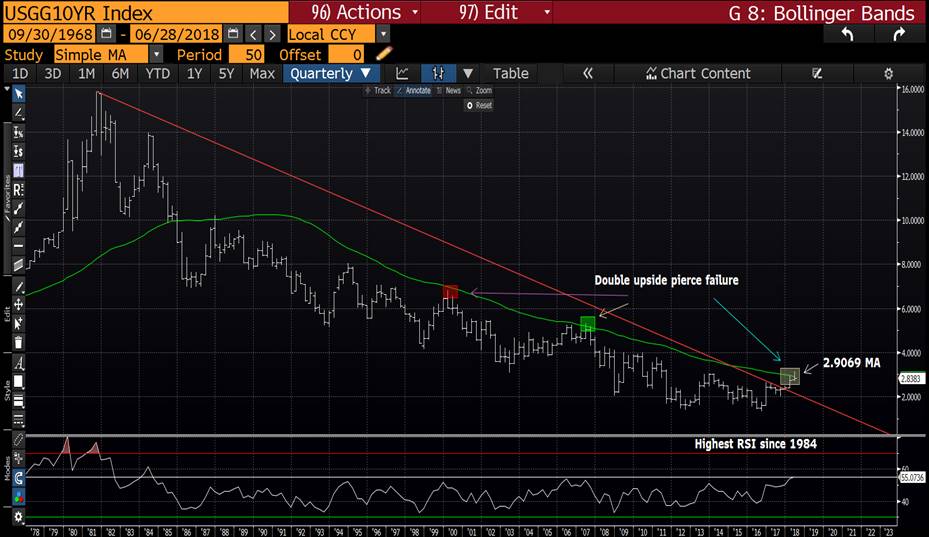Select the 5Y time range tab
The width and height of the screenshot is (929, 537).
point(227,73)
